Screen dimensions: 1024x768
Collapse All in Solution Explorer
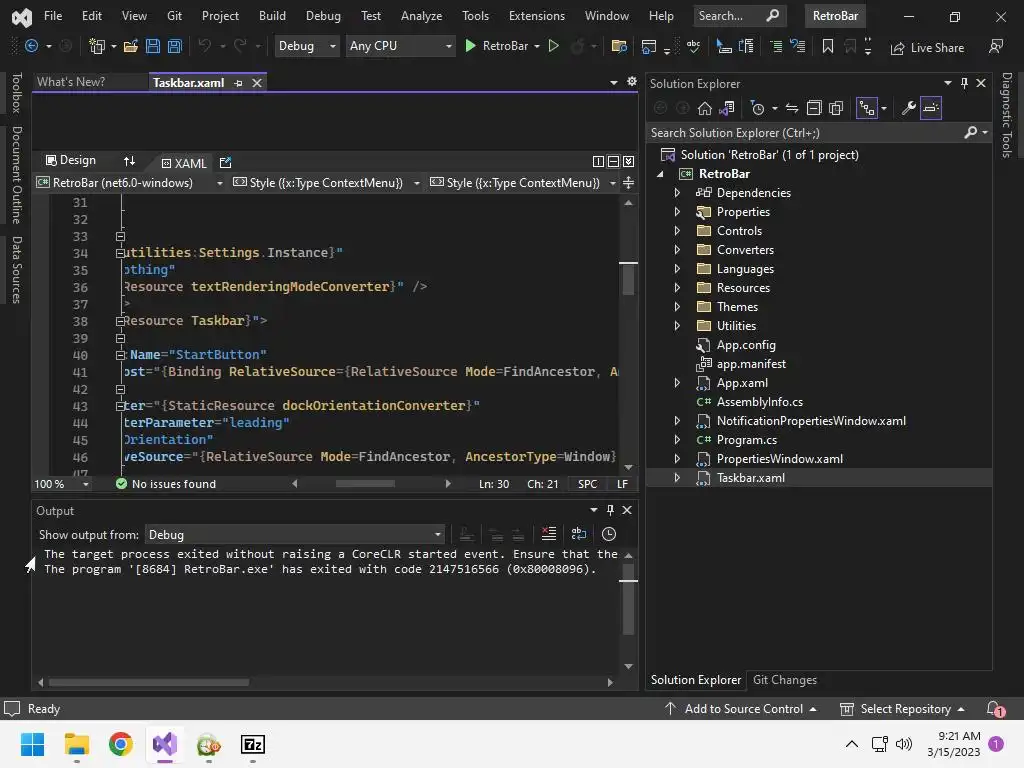[814, 108]
